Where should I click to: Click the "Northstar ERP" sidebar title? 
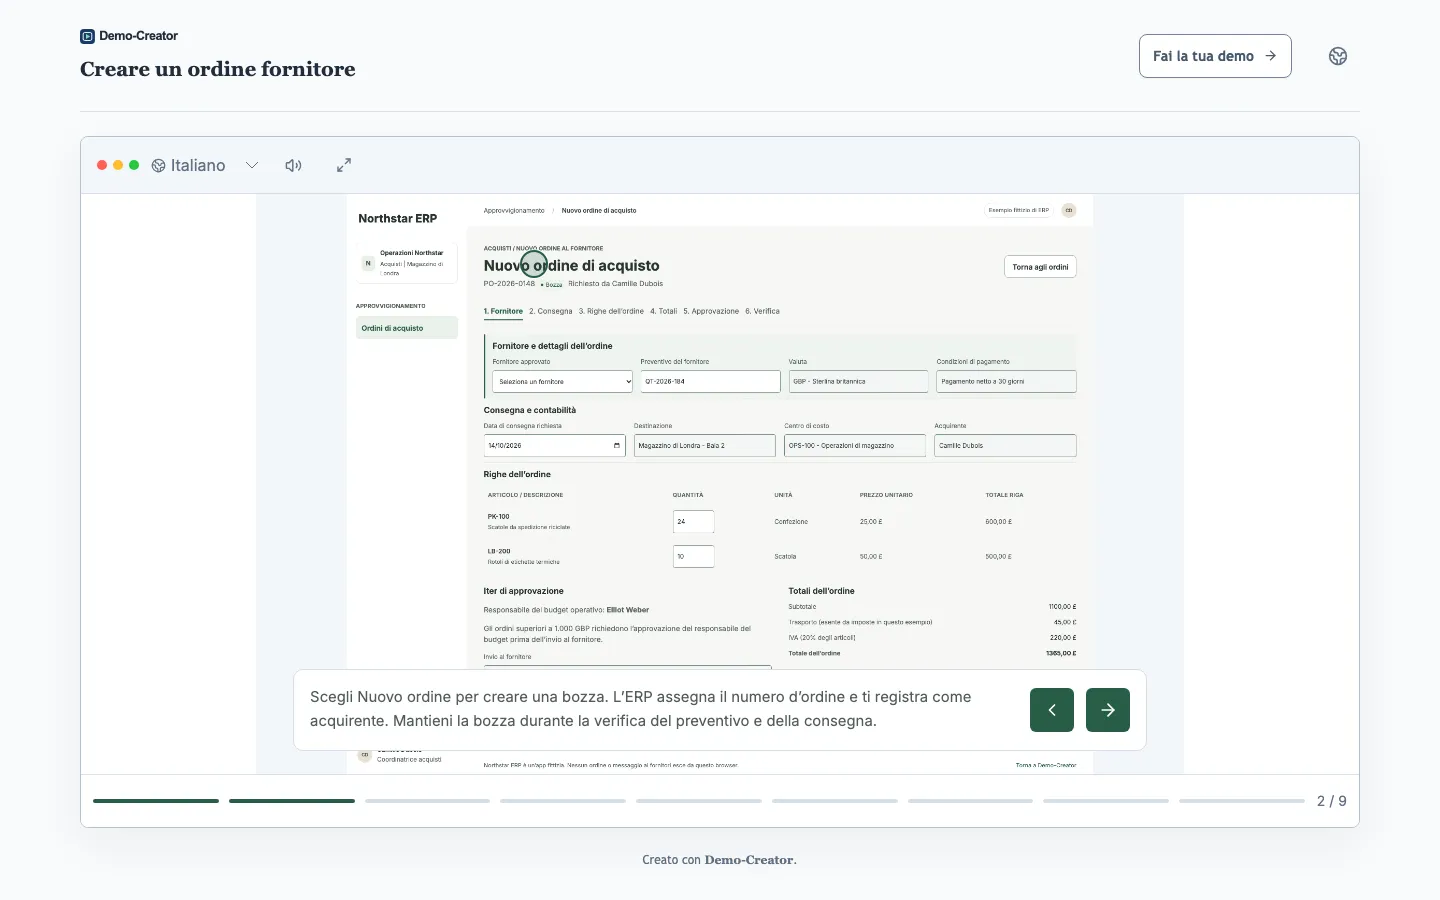tap(398, 218)
